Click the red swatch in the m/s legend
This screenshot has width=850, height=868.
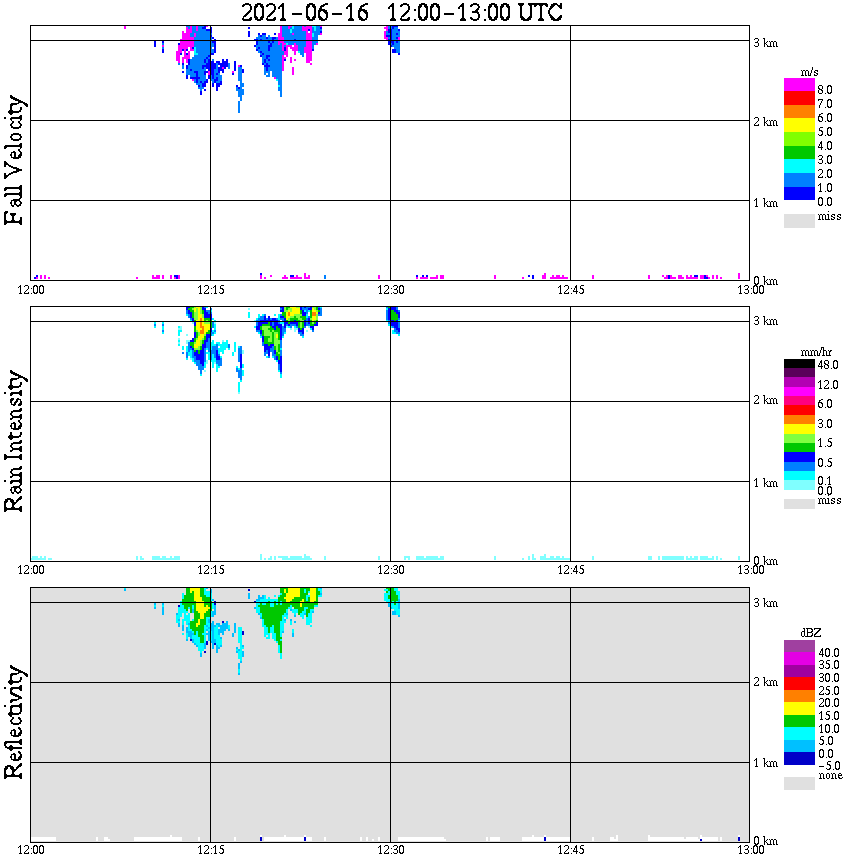pyautogui.click(x=799, y=99)
